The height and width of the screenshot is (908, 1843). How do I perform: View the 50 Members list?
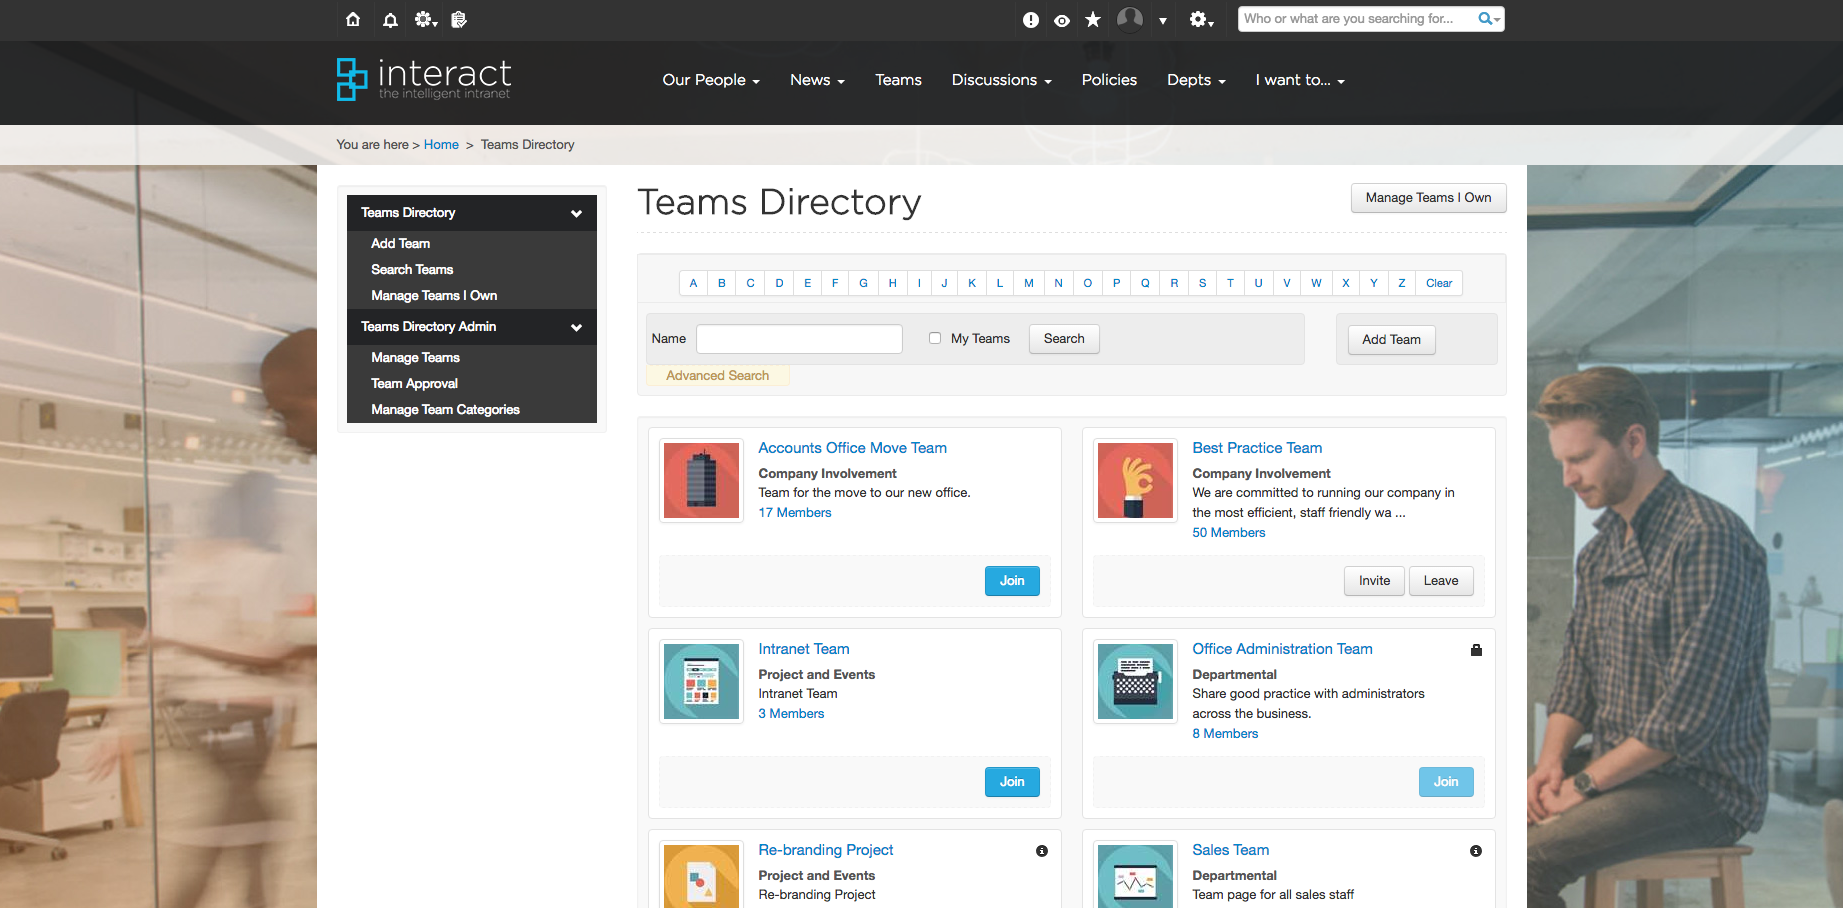1229,533
